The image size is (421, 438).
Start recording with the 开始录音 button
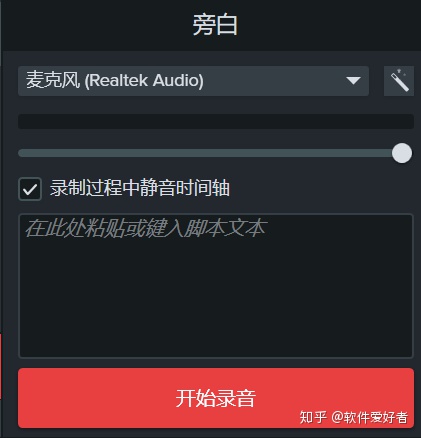[216, 398]
